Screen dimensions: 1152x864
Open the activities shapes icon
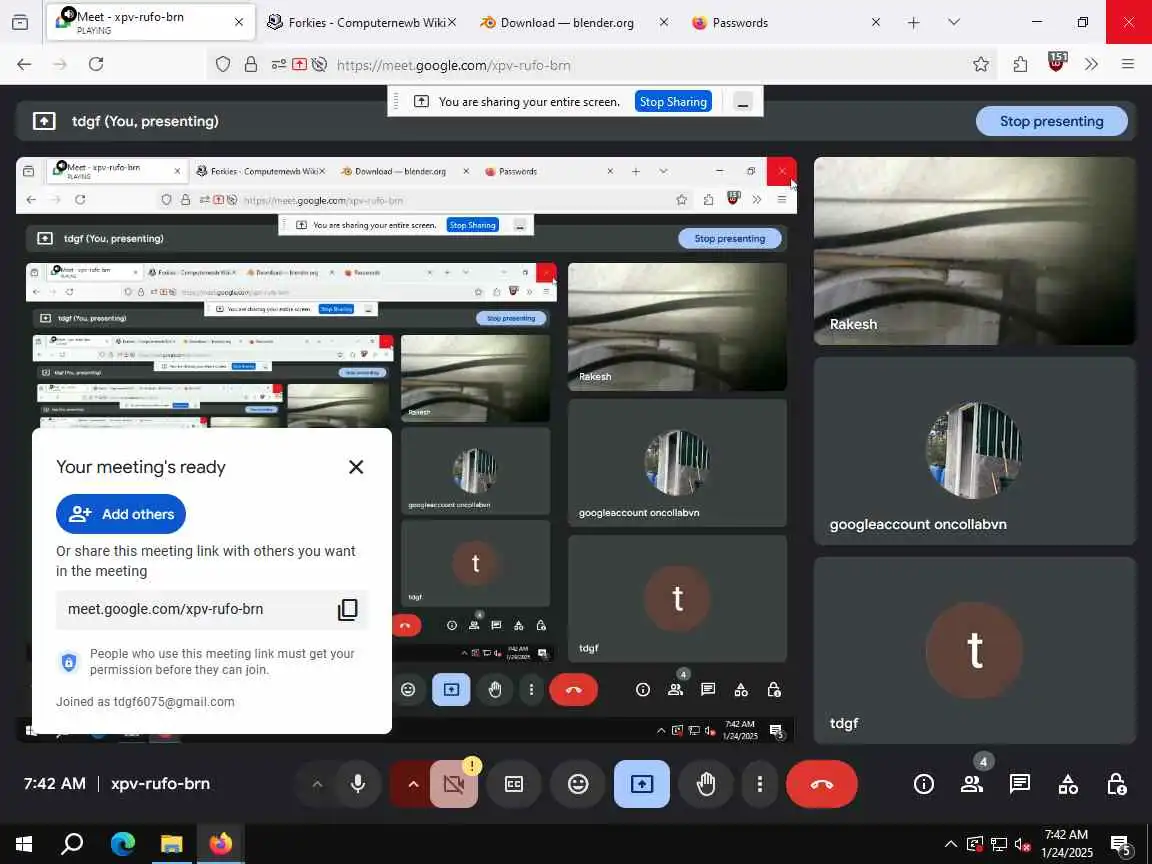pyautogui.click(x=1068, y=784)
